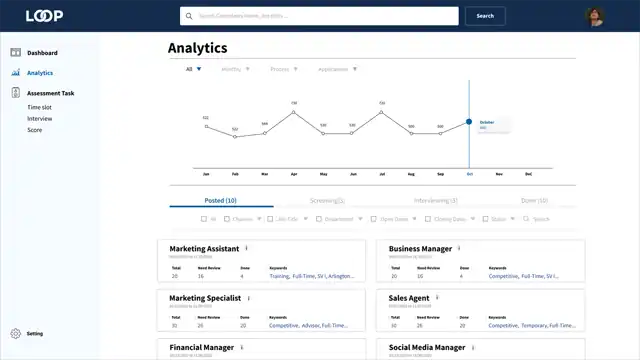Open the Channel filter dropdown arrow
The height and width of the screenshot is (360, 640).
pos(259,219)
